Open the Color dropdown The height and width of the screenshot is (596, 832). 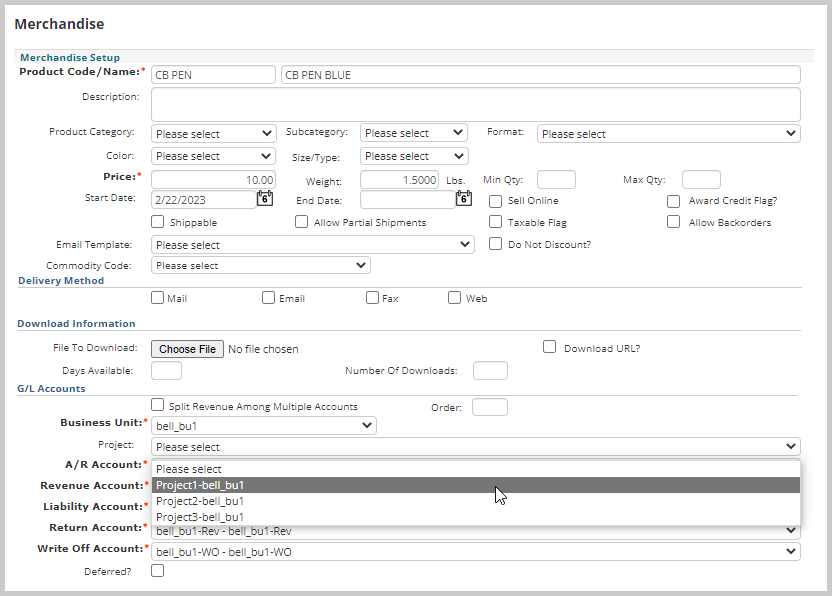coord(213,156)
